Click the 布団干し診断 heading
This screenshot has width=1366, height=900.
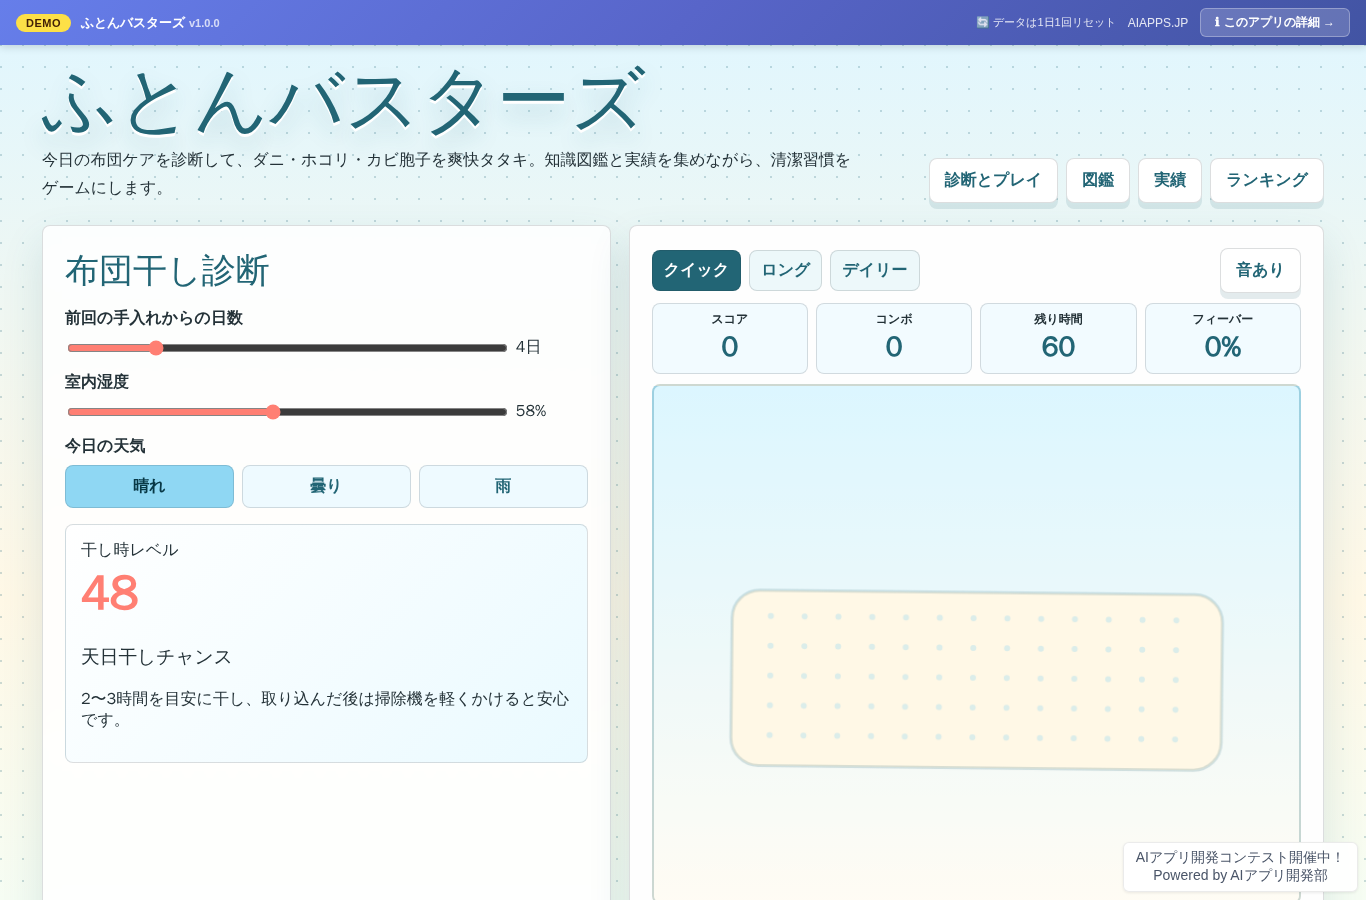tap(167, 271)
